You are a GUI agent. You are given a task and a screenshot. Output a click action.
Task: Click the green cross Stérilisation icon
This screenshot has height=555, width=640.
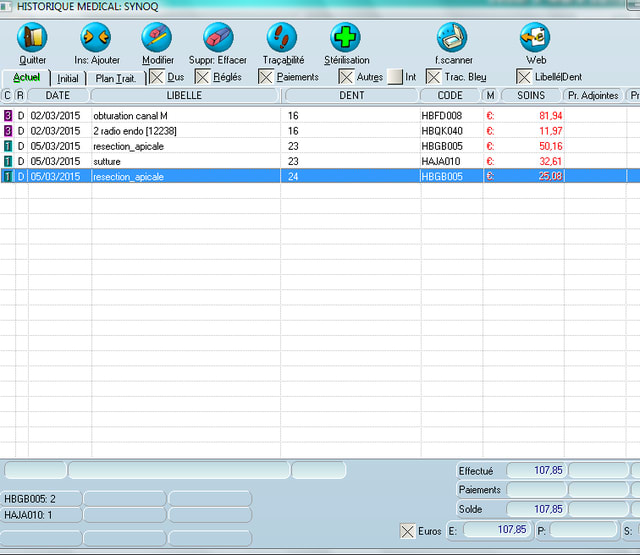point(346,38)
